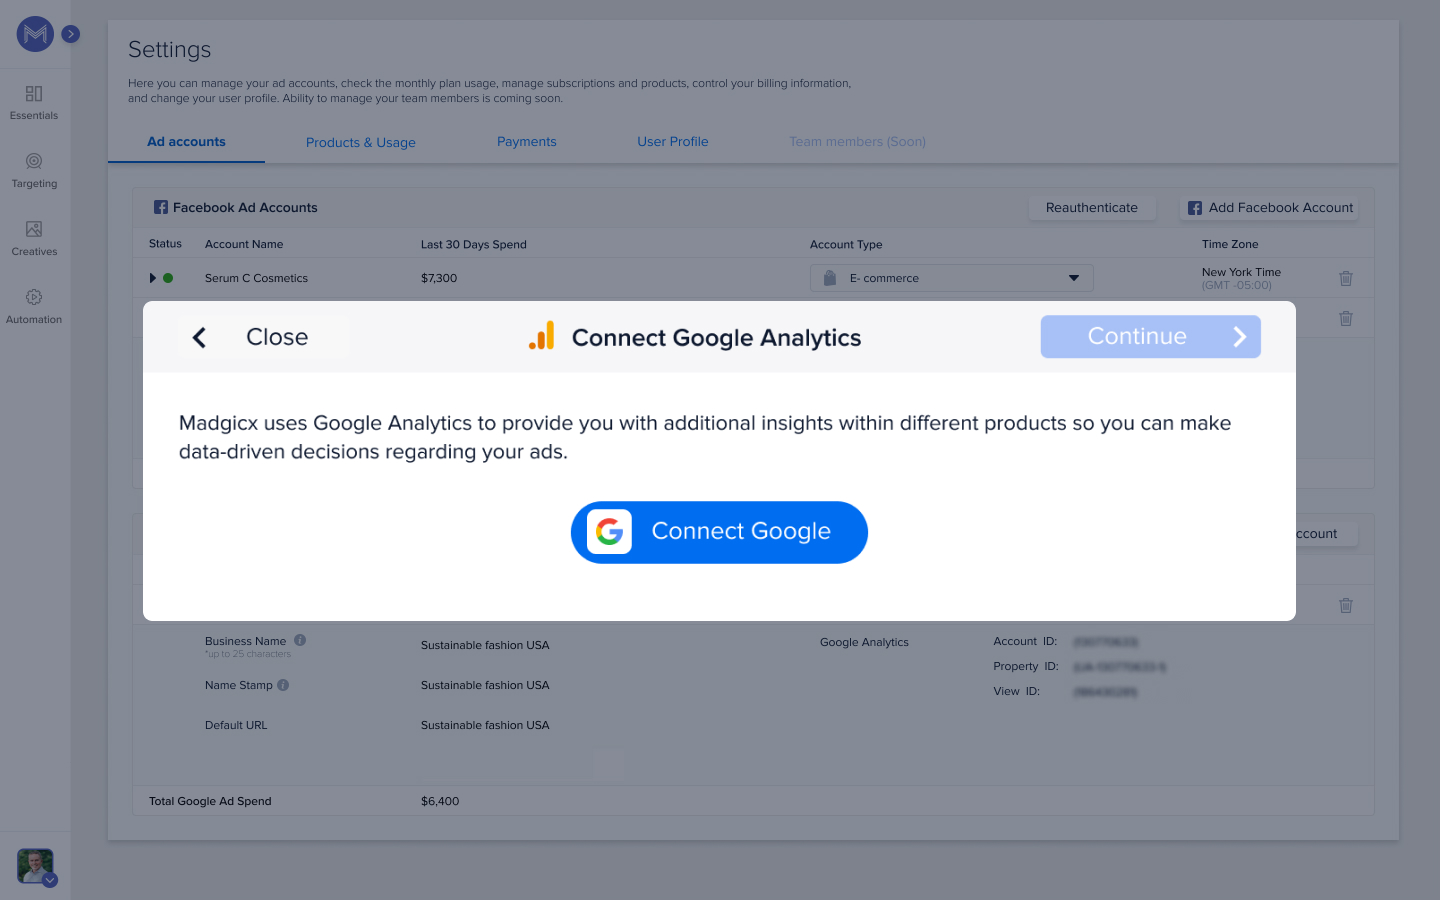Click the Reauthenticate button
This screenshot has width=1440, height=900.
tap(1092, 208)
